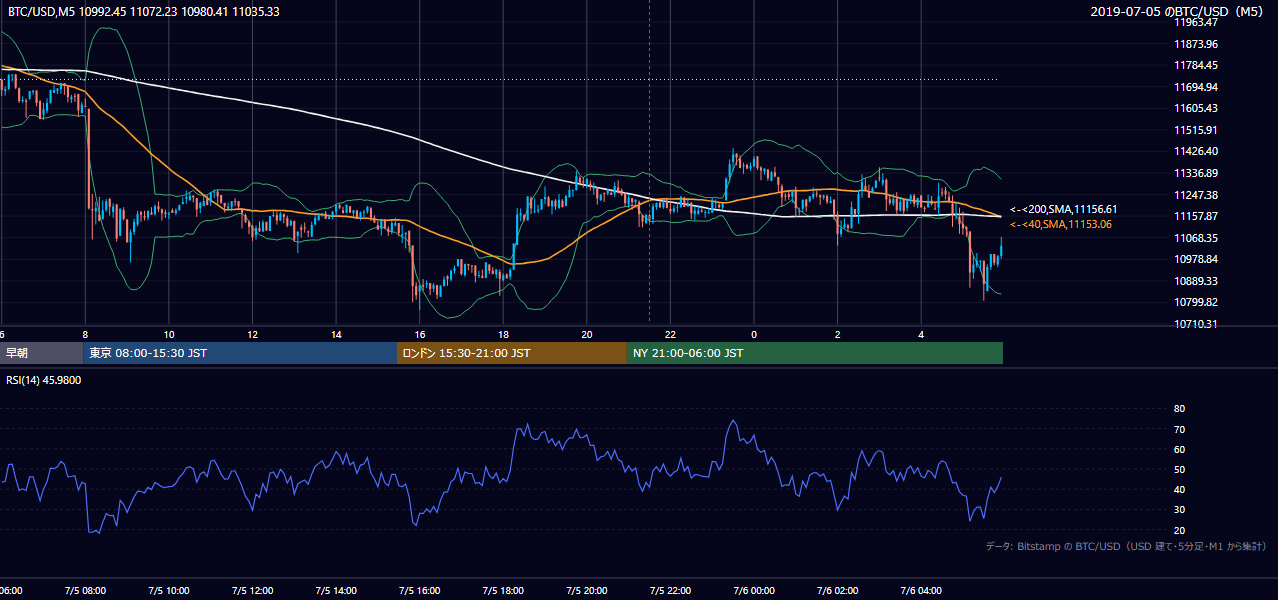Click the 7/5 22:00 time label

[670, 591]
